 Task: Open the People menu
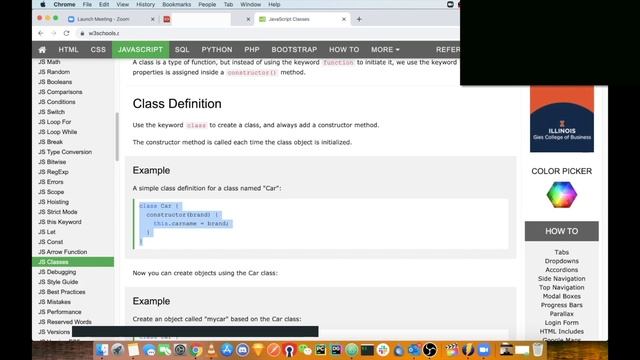point(207,4)
